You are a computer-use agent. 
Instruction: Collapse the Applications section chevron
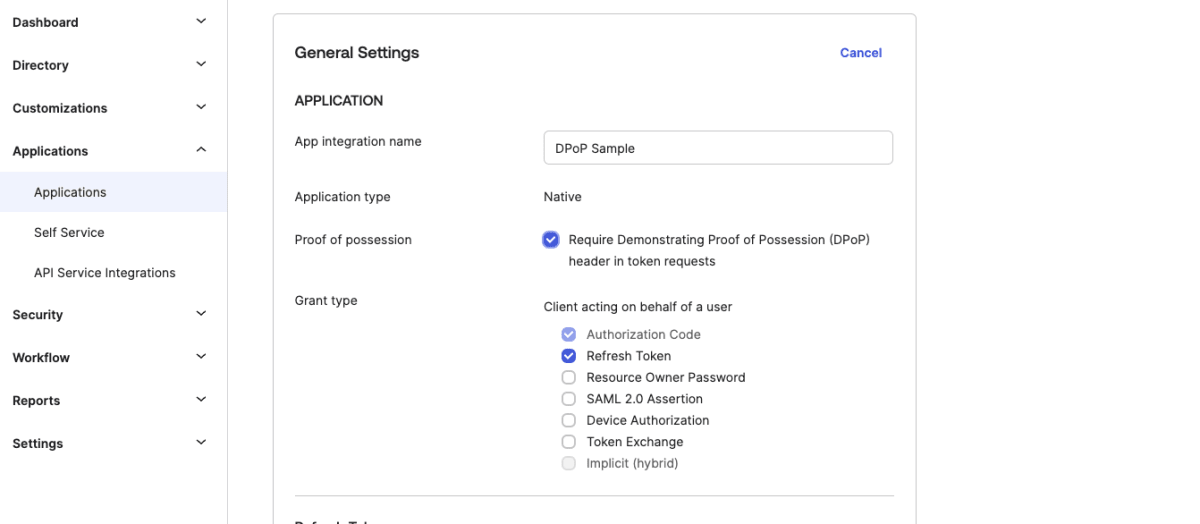[201, 150]
